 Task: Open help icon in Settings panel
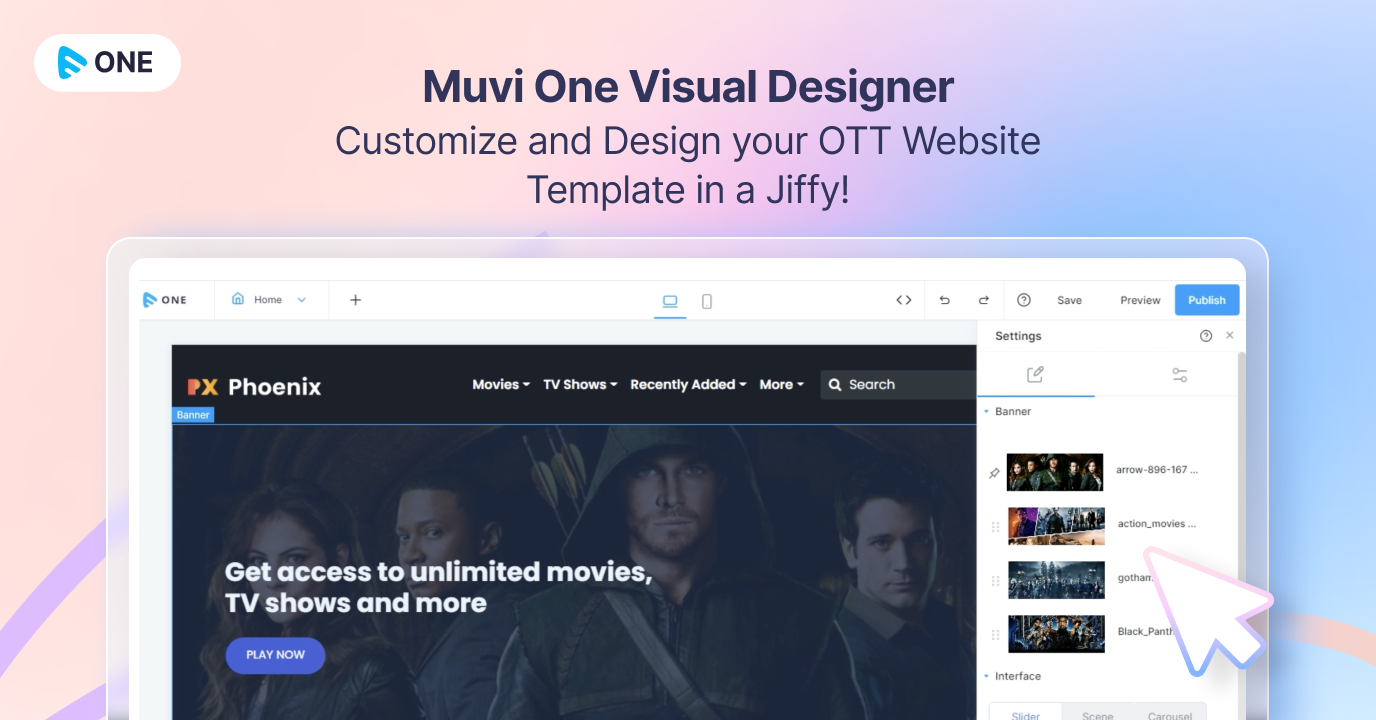[x=1206, y=336]
